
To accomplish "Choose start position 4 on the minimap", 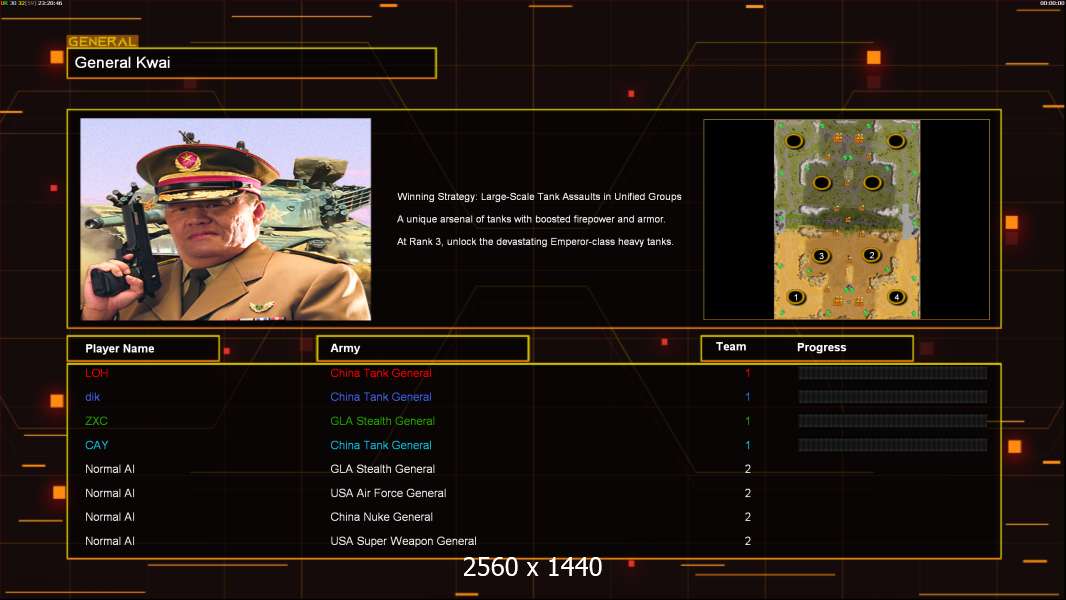I will click(896, 297).
